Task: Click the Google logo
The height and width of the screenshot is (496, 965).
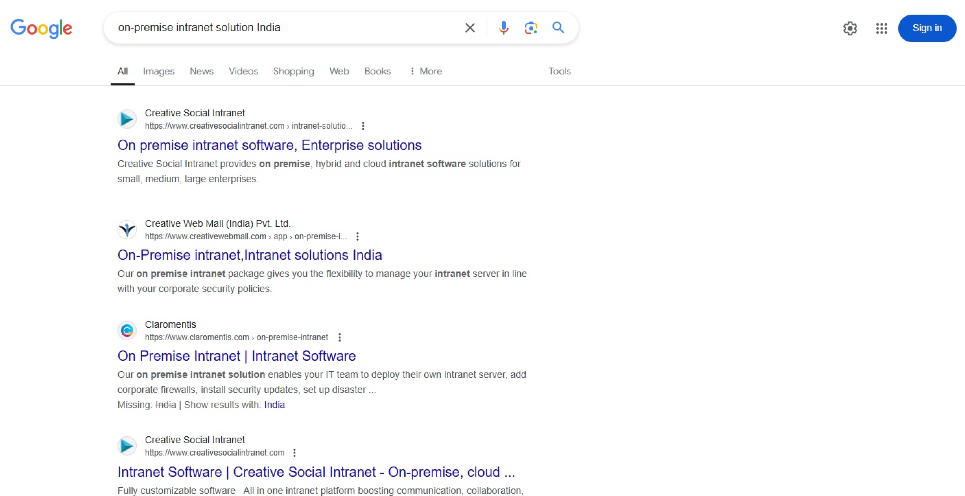Action: pyautogui.click(x=41, y=28)
